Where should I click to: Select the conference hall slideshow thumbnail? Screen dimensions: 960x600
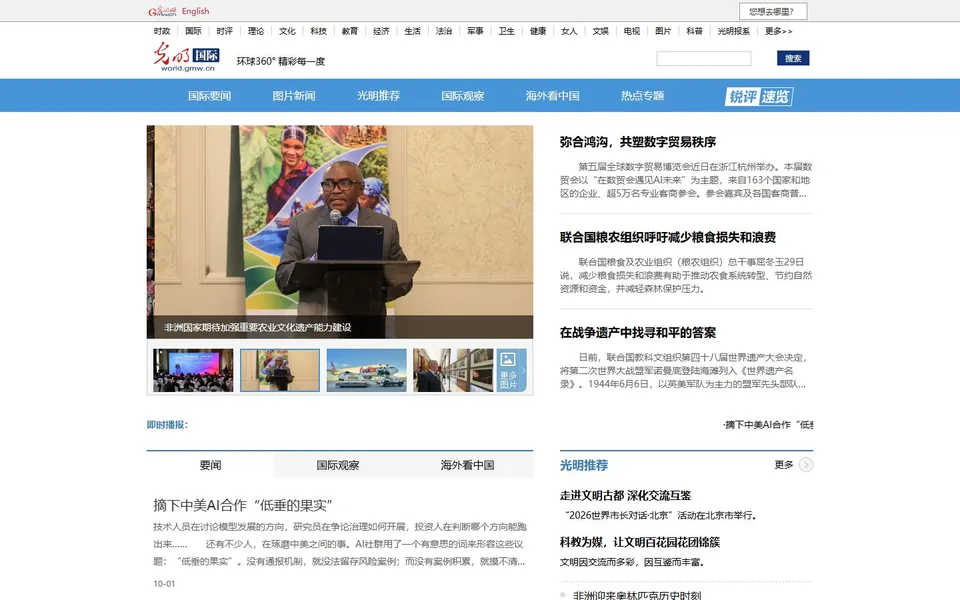pyautogui.click(x=193, y=370)
